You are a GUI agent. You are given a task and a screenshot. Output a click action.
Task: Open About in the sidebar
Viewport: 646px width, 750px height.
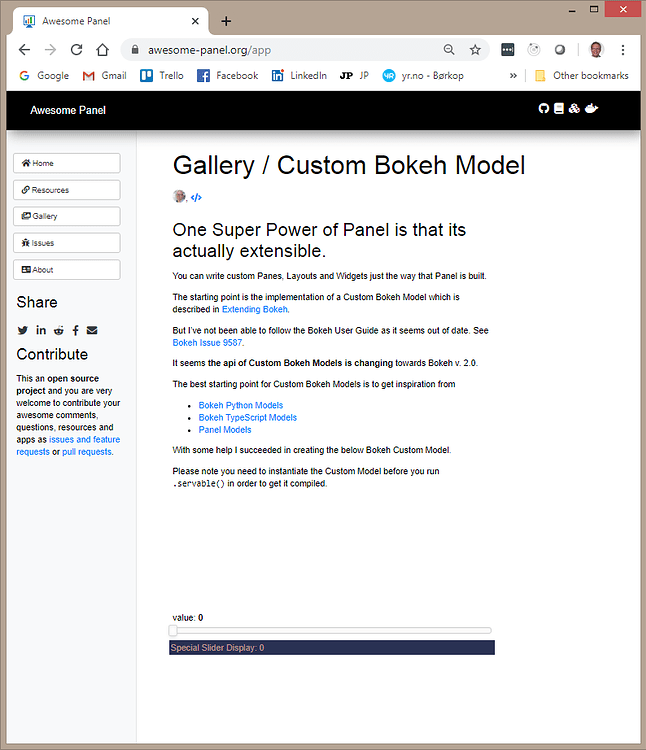pos(67,270)
